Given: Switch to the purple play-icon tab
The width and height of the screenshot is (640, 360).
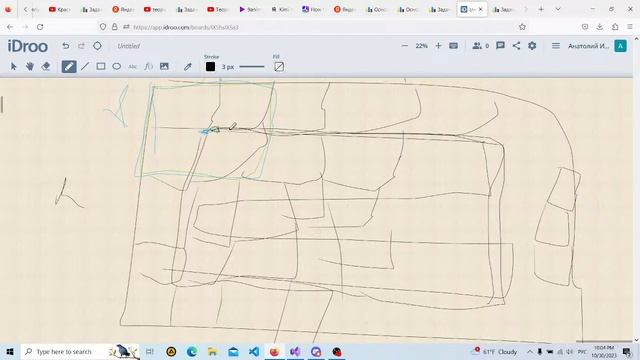Looking at the screenshot, I should (249, 9).
